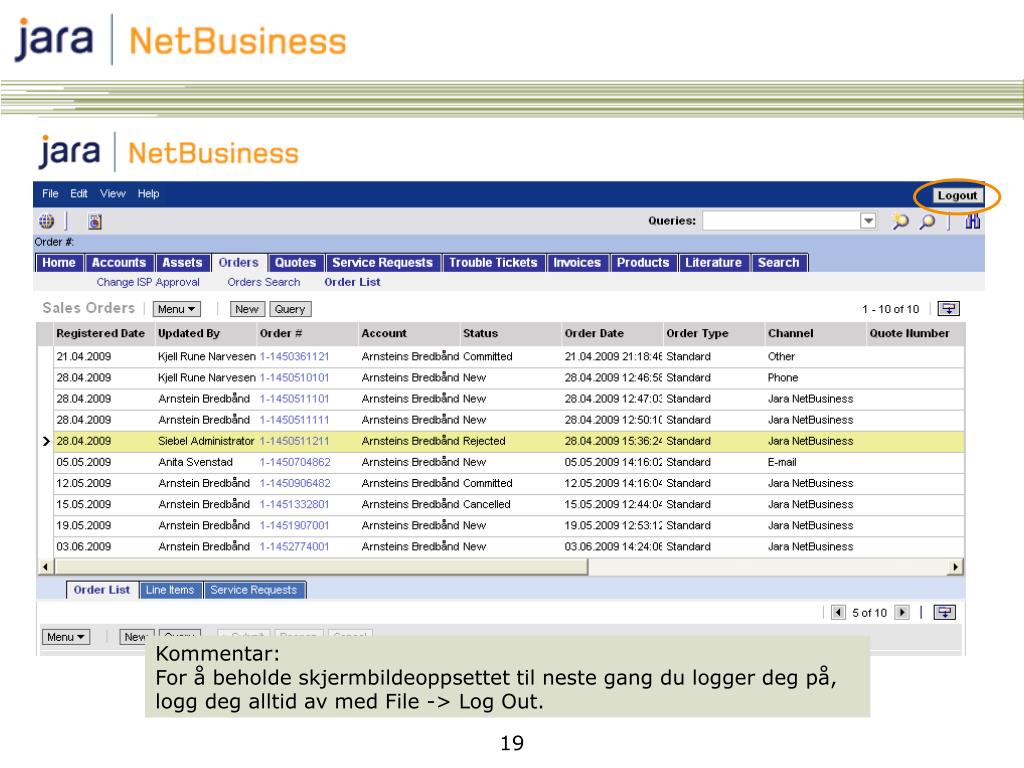Click New button in Sales Orders
This screenshot has height=768, width=1024.
pos(247,309)
